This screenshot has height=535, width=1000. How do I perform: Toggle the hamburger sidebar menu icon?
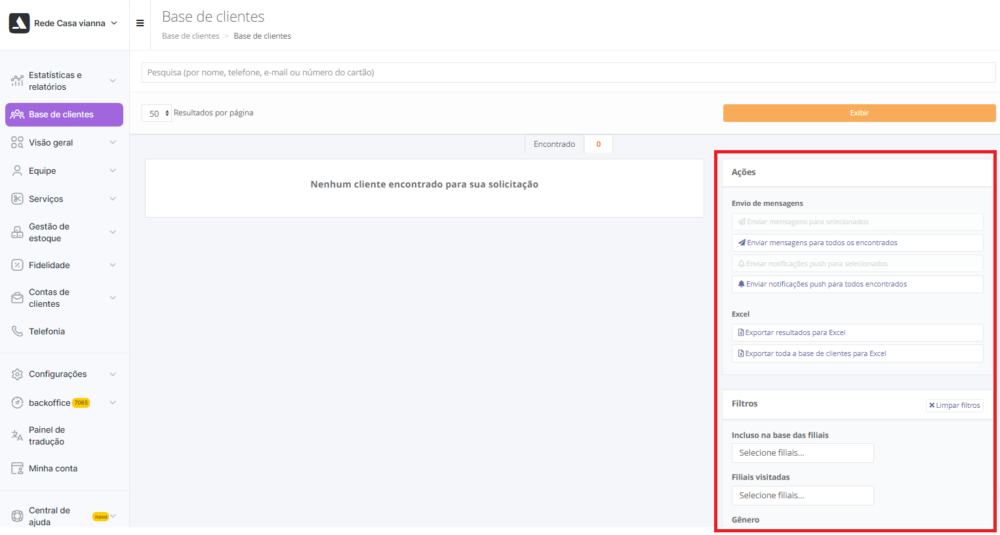[140, 23]
